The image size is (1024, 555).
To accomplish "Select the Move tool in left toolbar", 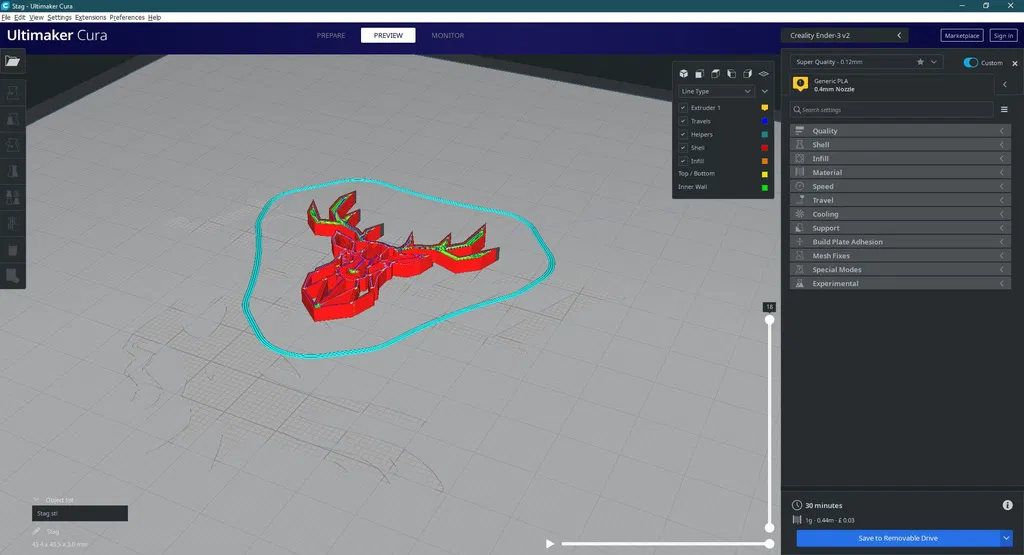I will click(12, 93).
